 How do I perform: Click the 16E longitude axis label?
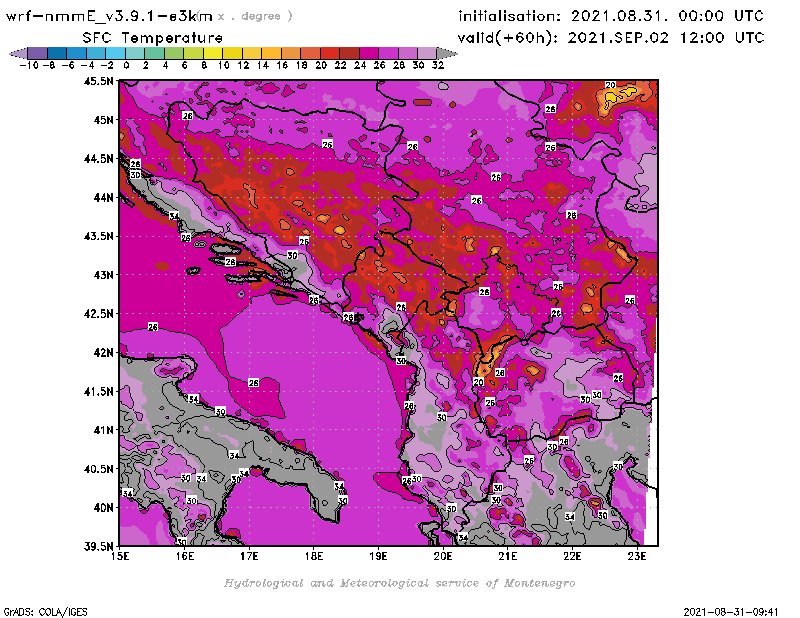coord(185,556)
